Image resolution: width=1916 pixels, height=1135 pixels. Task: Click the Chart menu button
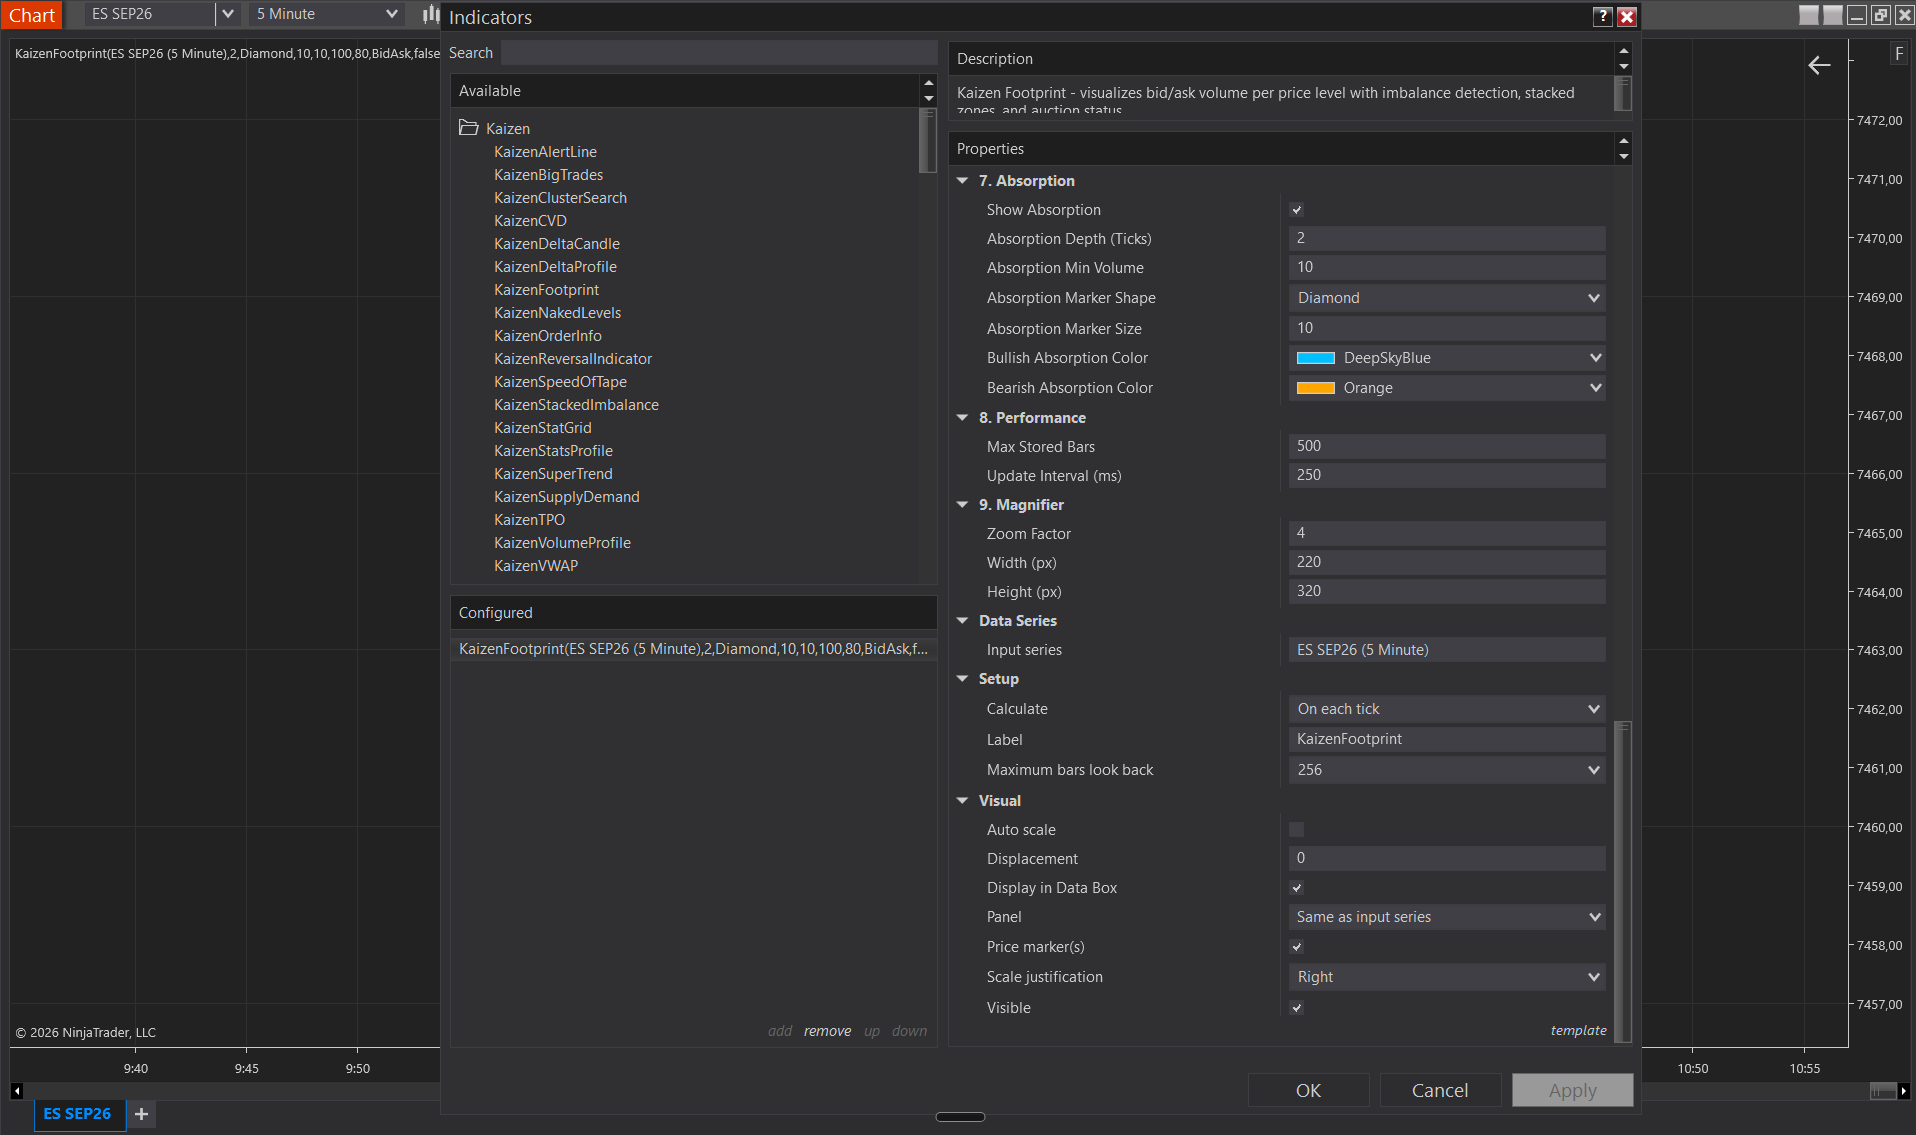[x=32, y=15]
